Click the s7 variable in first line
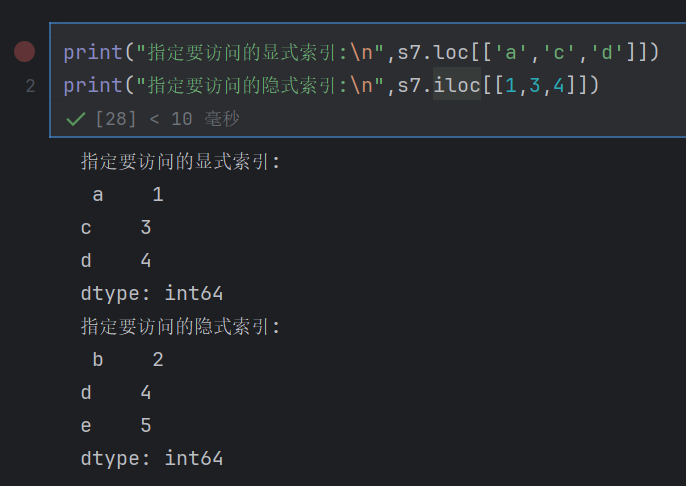The height and width of the screenshot is (486, 686). tap(409, 52)
